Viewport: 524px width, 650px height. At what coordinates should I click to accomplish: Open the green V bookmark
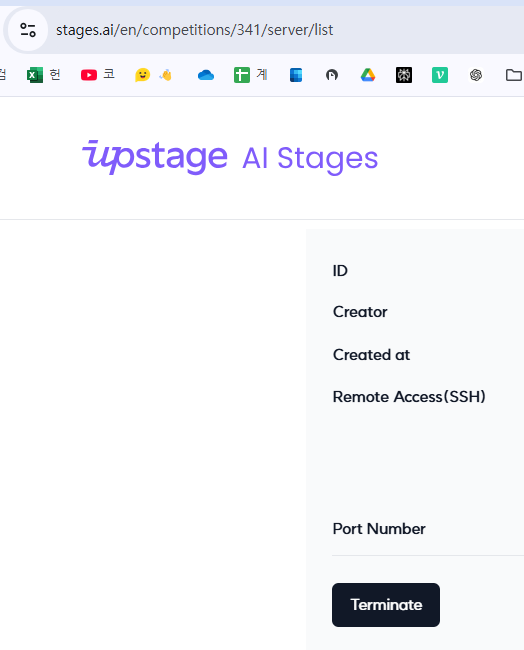tap(440, 75)
